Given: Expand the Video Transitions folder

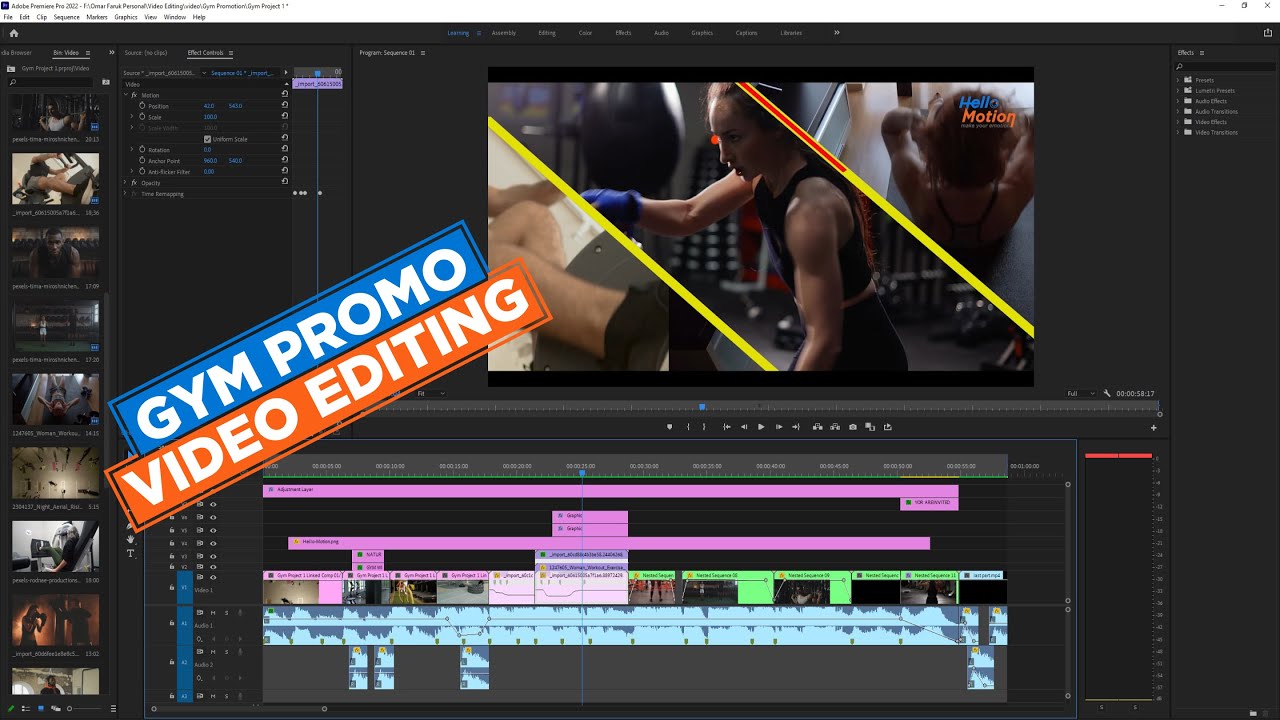Looking at the screenshot, I should pos(1179,132).
